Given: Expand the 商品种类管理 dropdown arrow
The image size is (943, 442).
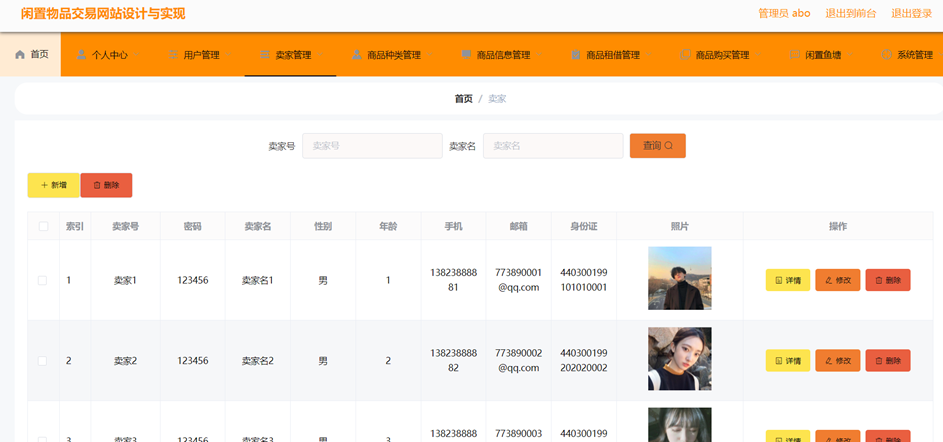Looking at the screenshot, I should click(x=429, y=55).
